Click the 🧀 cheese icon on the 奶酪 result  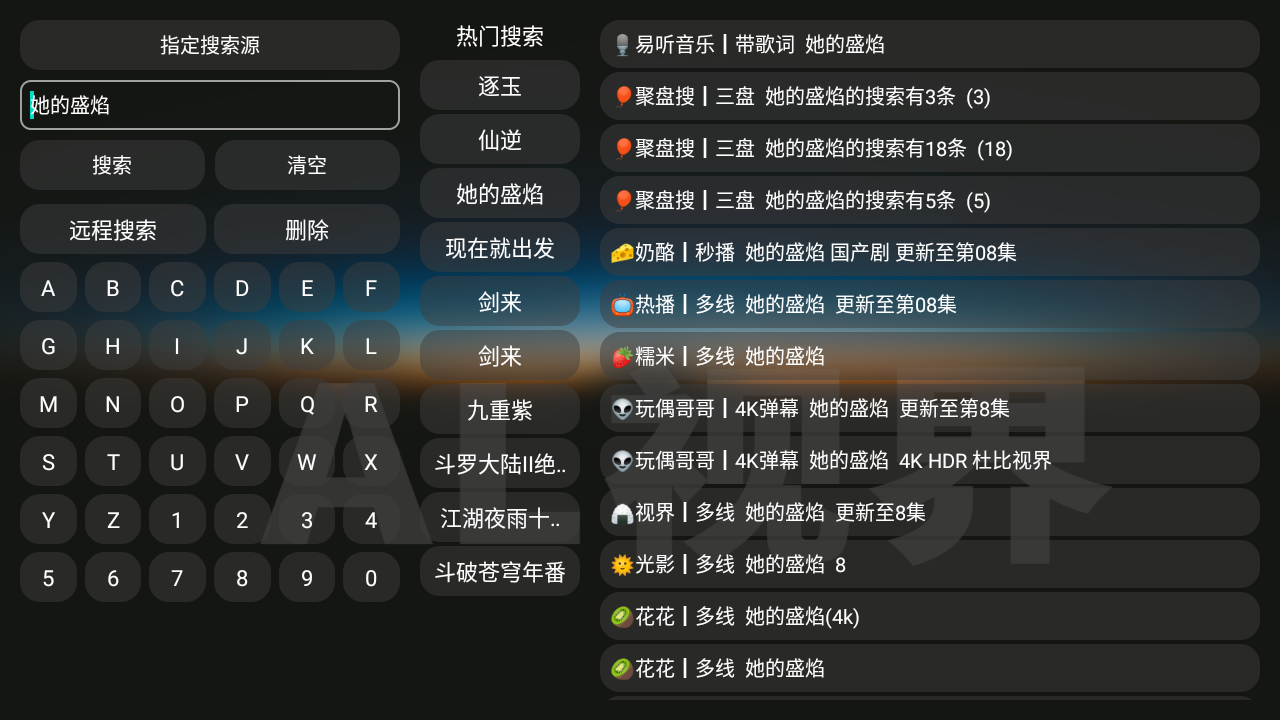(623, 253)
